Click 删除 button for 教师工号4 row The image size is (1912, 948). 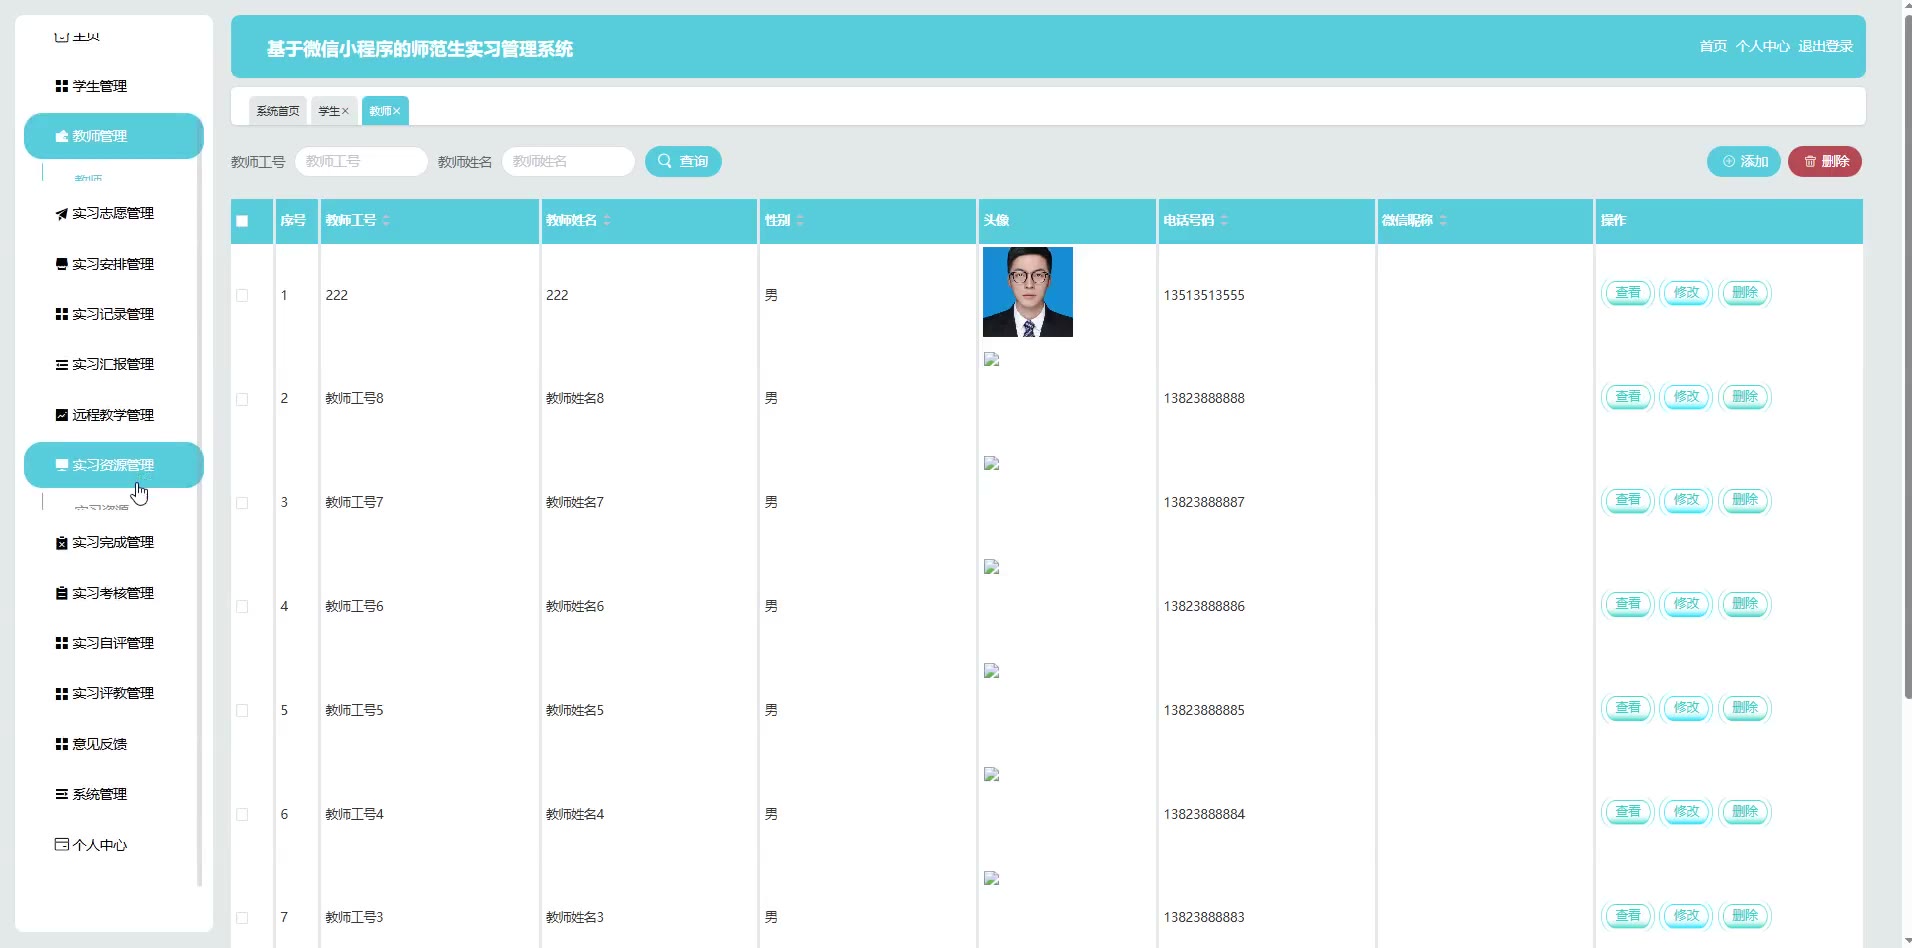click(1745, 812)
